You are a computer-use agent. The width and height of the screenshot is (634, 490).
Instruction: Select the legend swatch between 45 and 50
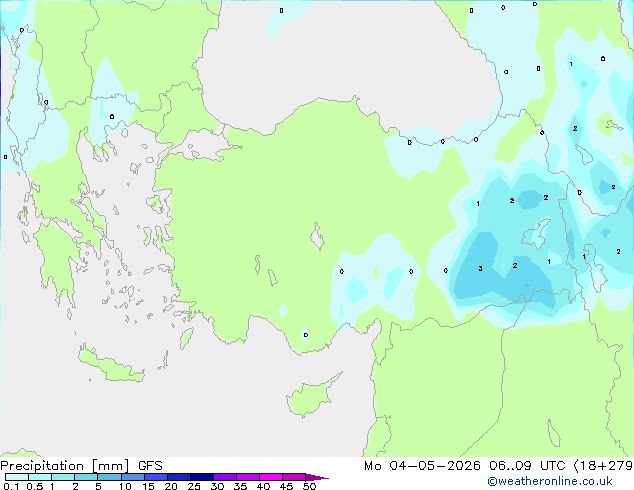pos(294,477)
